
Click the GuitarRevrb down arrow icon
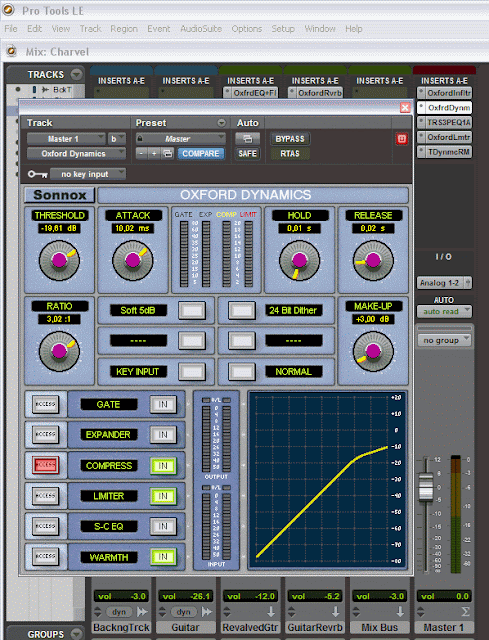(336, 611)
